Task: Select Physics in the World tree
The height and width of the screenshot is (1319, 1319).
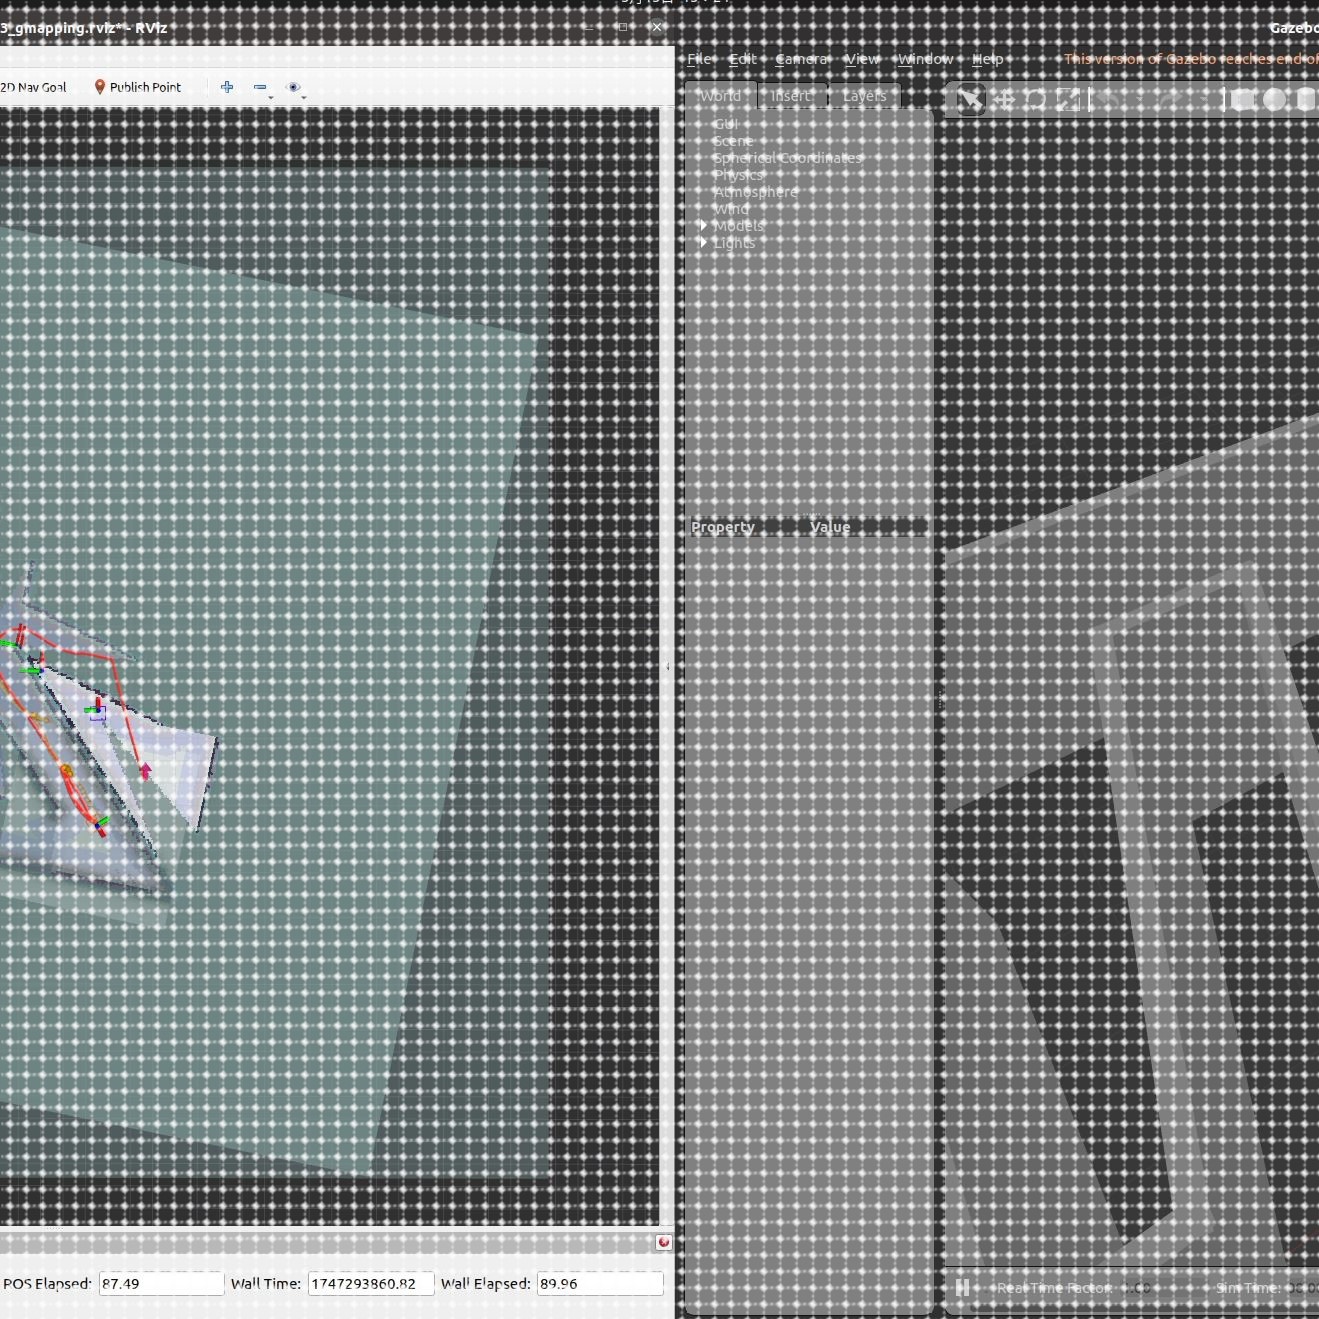Action: (738, 175)
